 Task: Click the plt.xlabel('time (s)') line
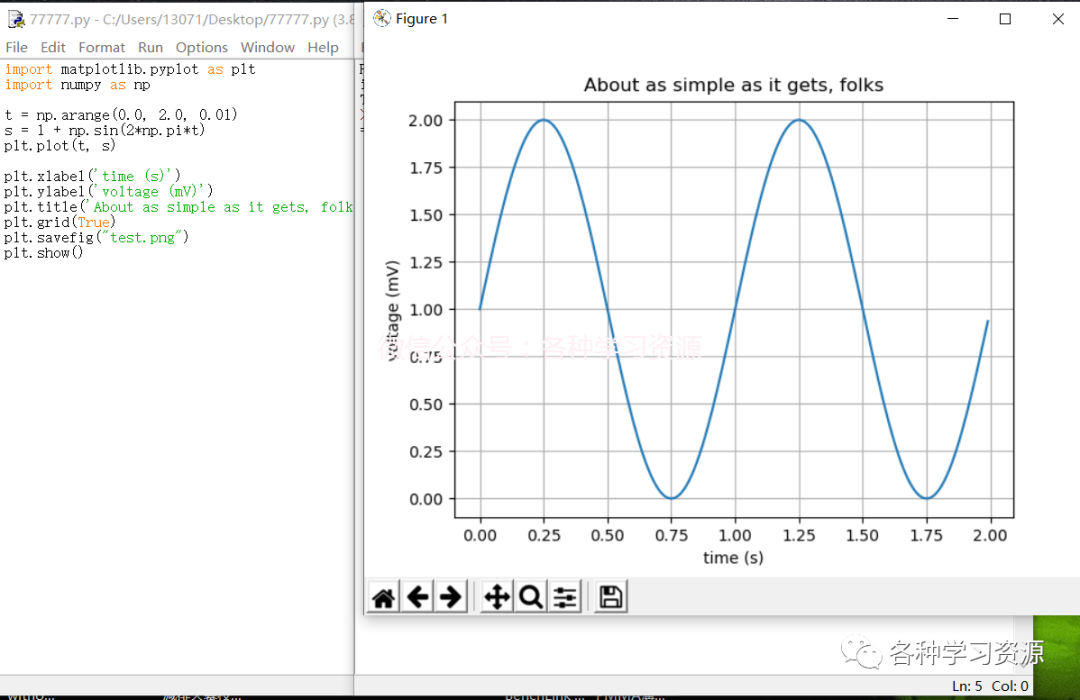(92, 176)
